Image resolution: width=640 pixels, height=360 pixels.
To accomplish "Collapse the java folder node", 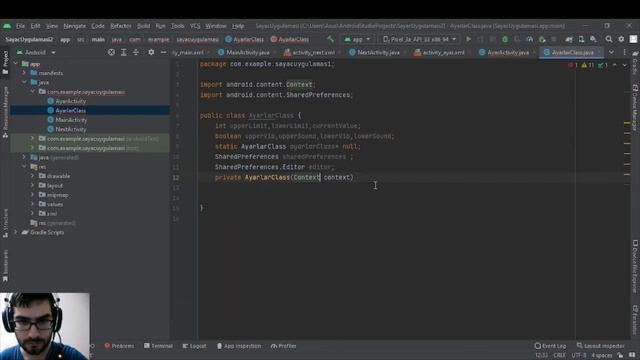I will click(x=24, y=82).
